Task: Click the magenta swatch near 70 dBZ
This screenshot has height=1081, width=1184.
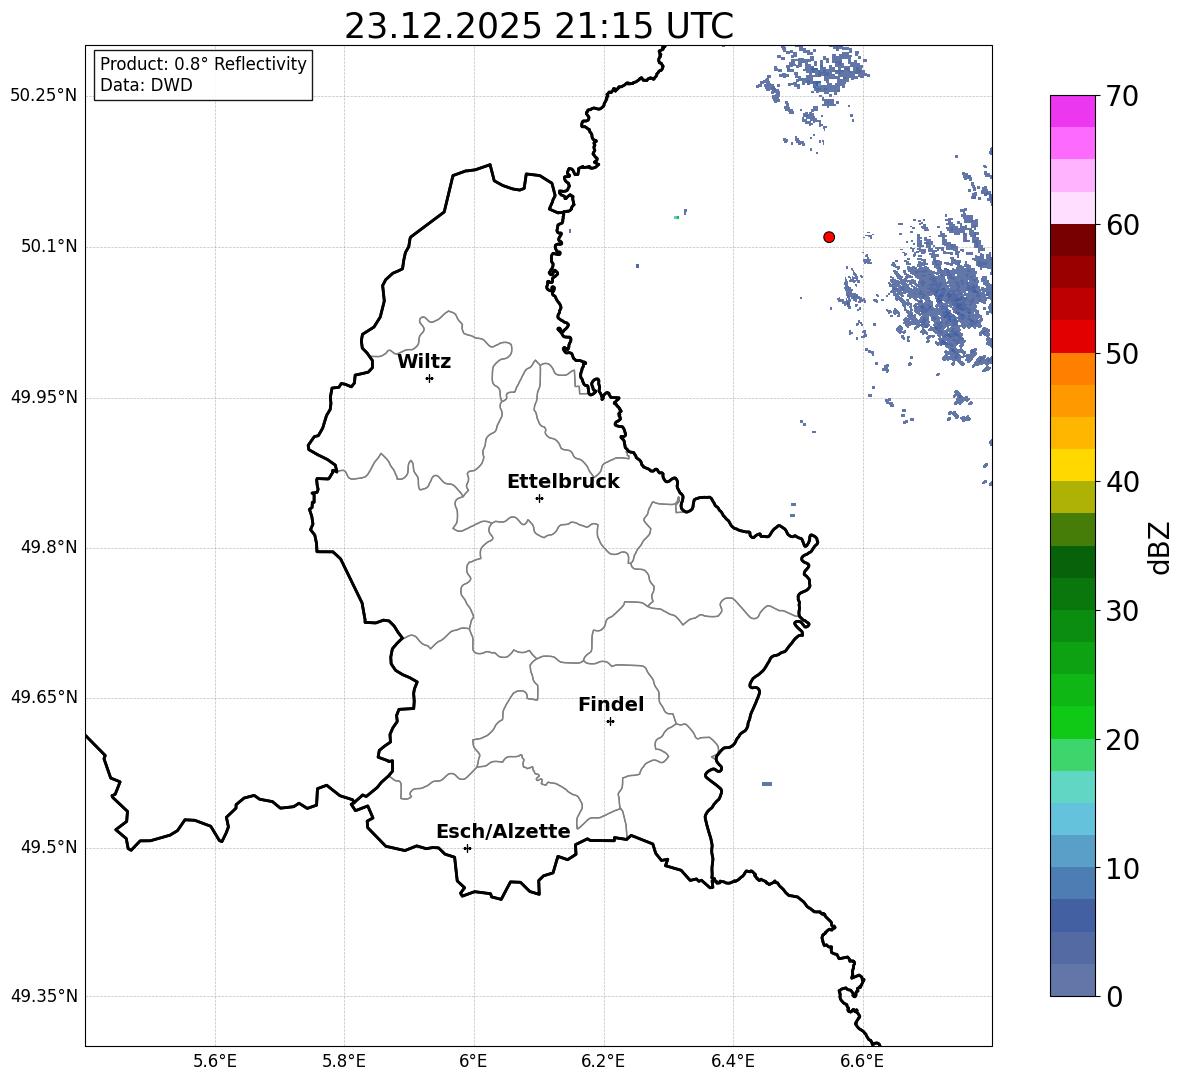Action: pyautogui.click(x=1072, y=111)
